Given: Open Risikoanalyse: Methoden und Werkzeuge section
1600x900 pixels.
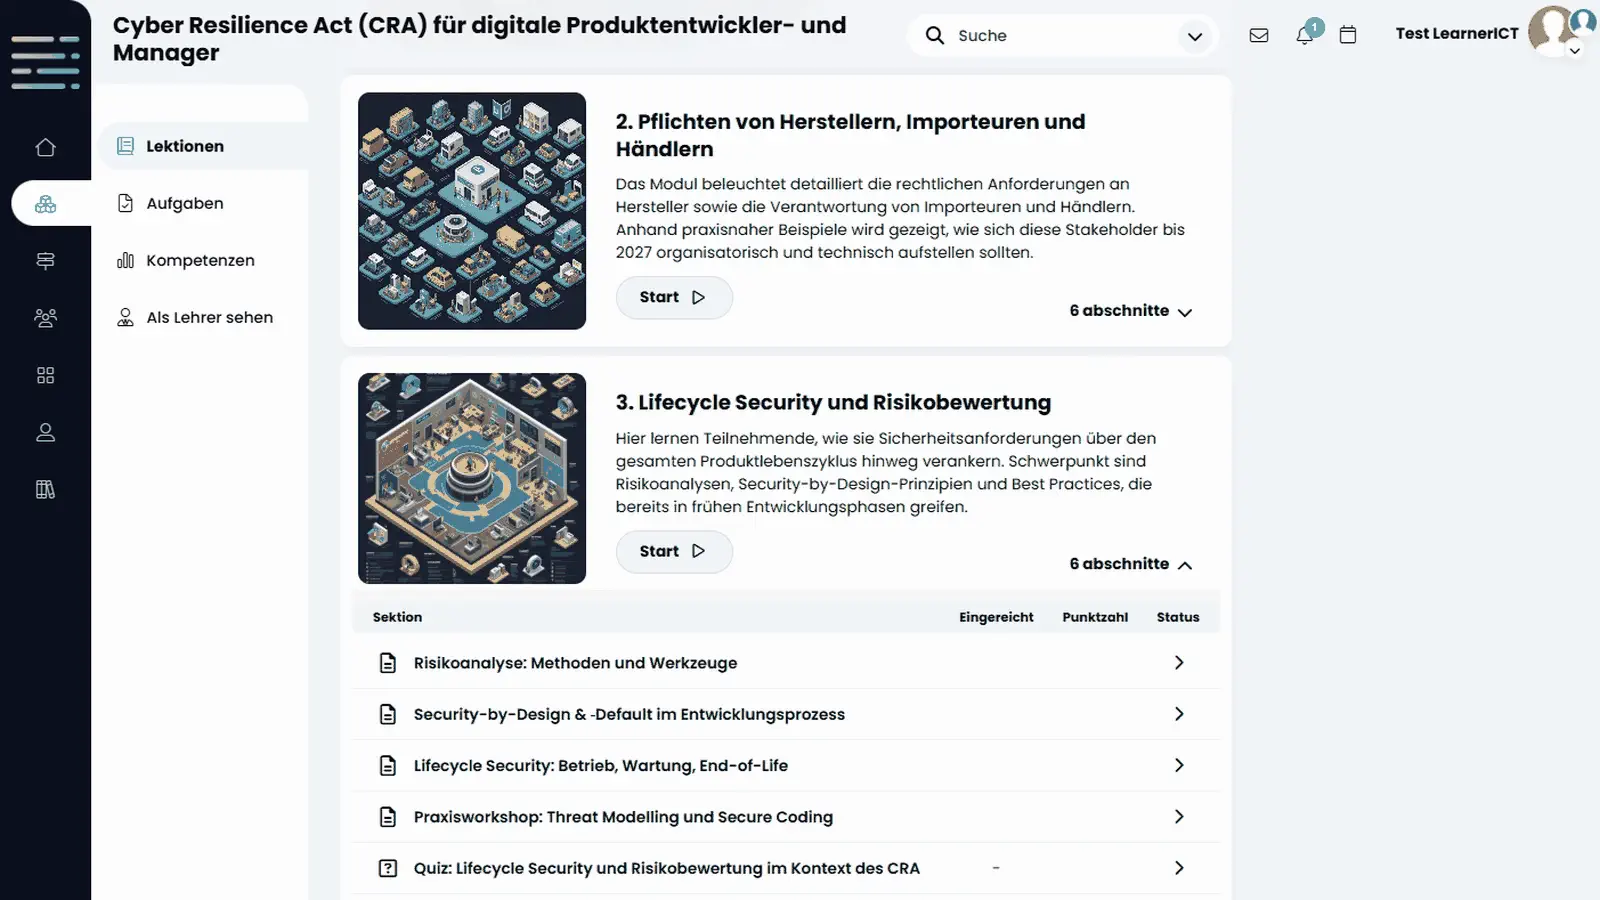Looking at the screenshot, I should [x=786, y=663].
